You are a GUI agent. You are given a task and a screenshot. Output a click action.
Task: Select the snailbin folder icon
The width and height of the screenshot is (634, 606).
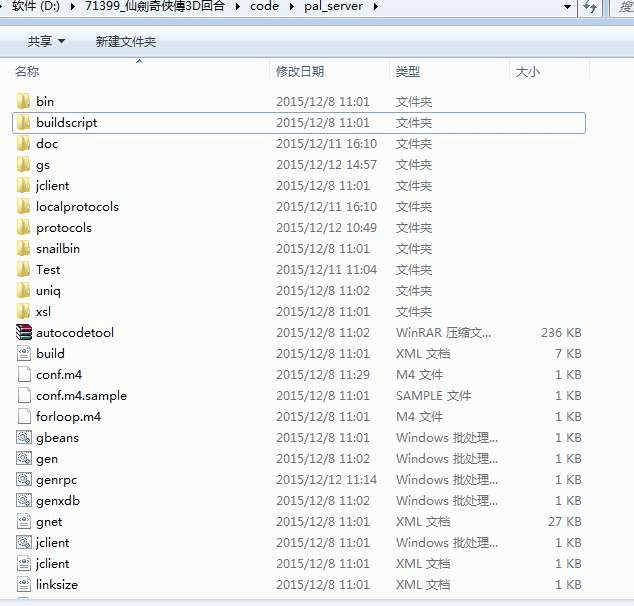pos(23,249)
